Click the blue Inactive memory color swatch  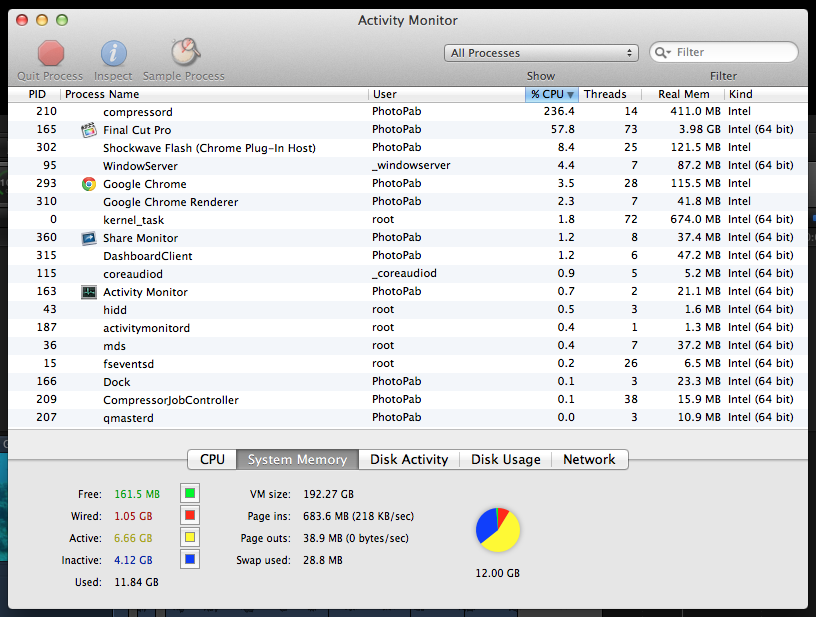point(190,559)
